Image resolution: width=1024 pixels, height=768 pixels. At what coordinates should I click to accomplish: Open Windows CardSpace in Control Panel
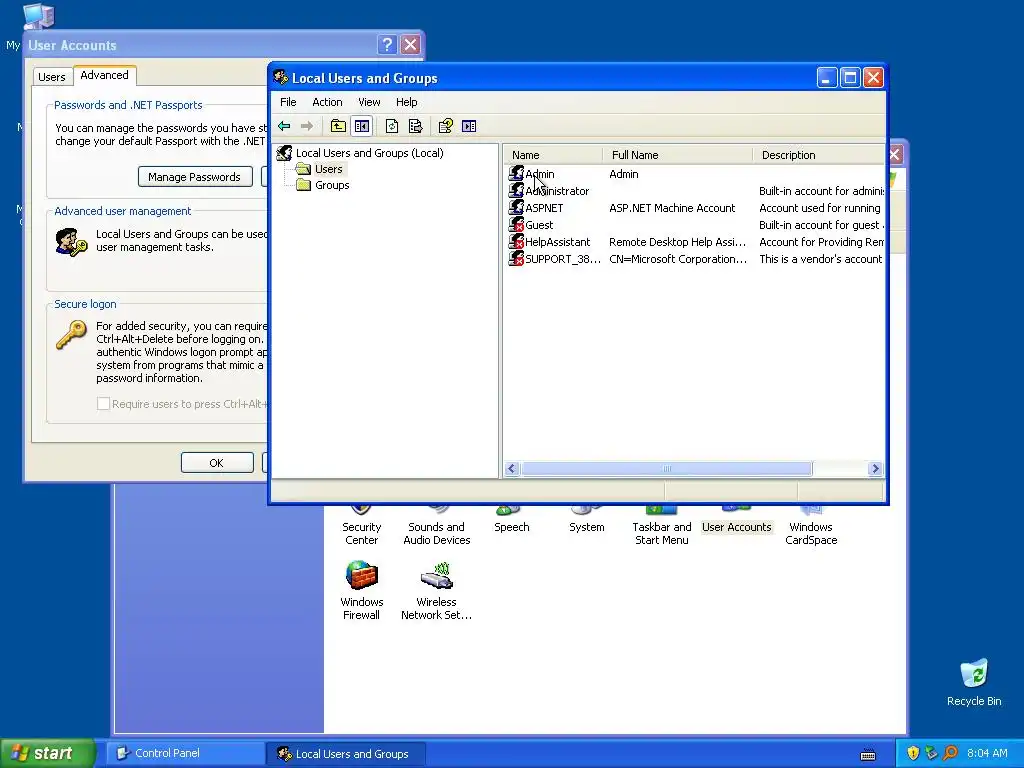pos(811,526)
